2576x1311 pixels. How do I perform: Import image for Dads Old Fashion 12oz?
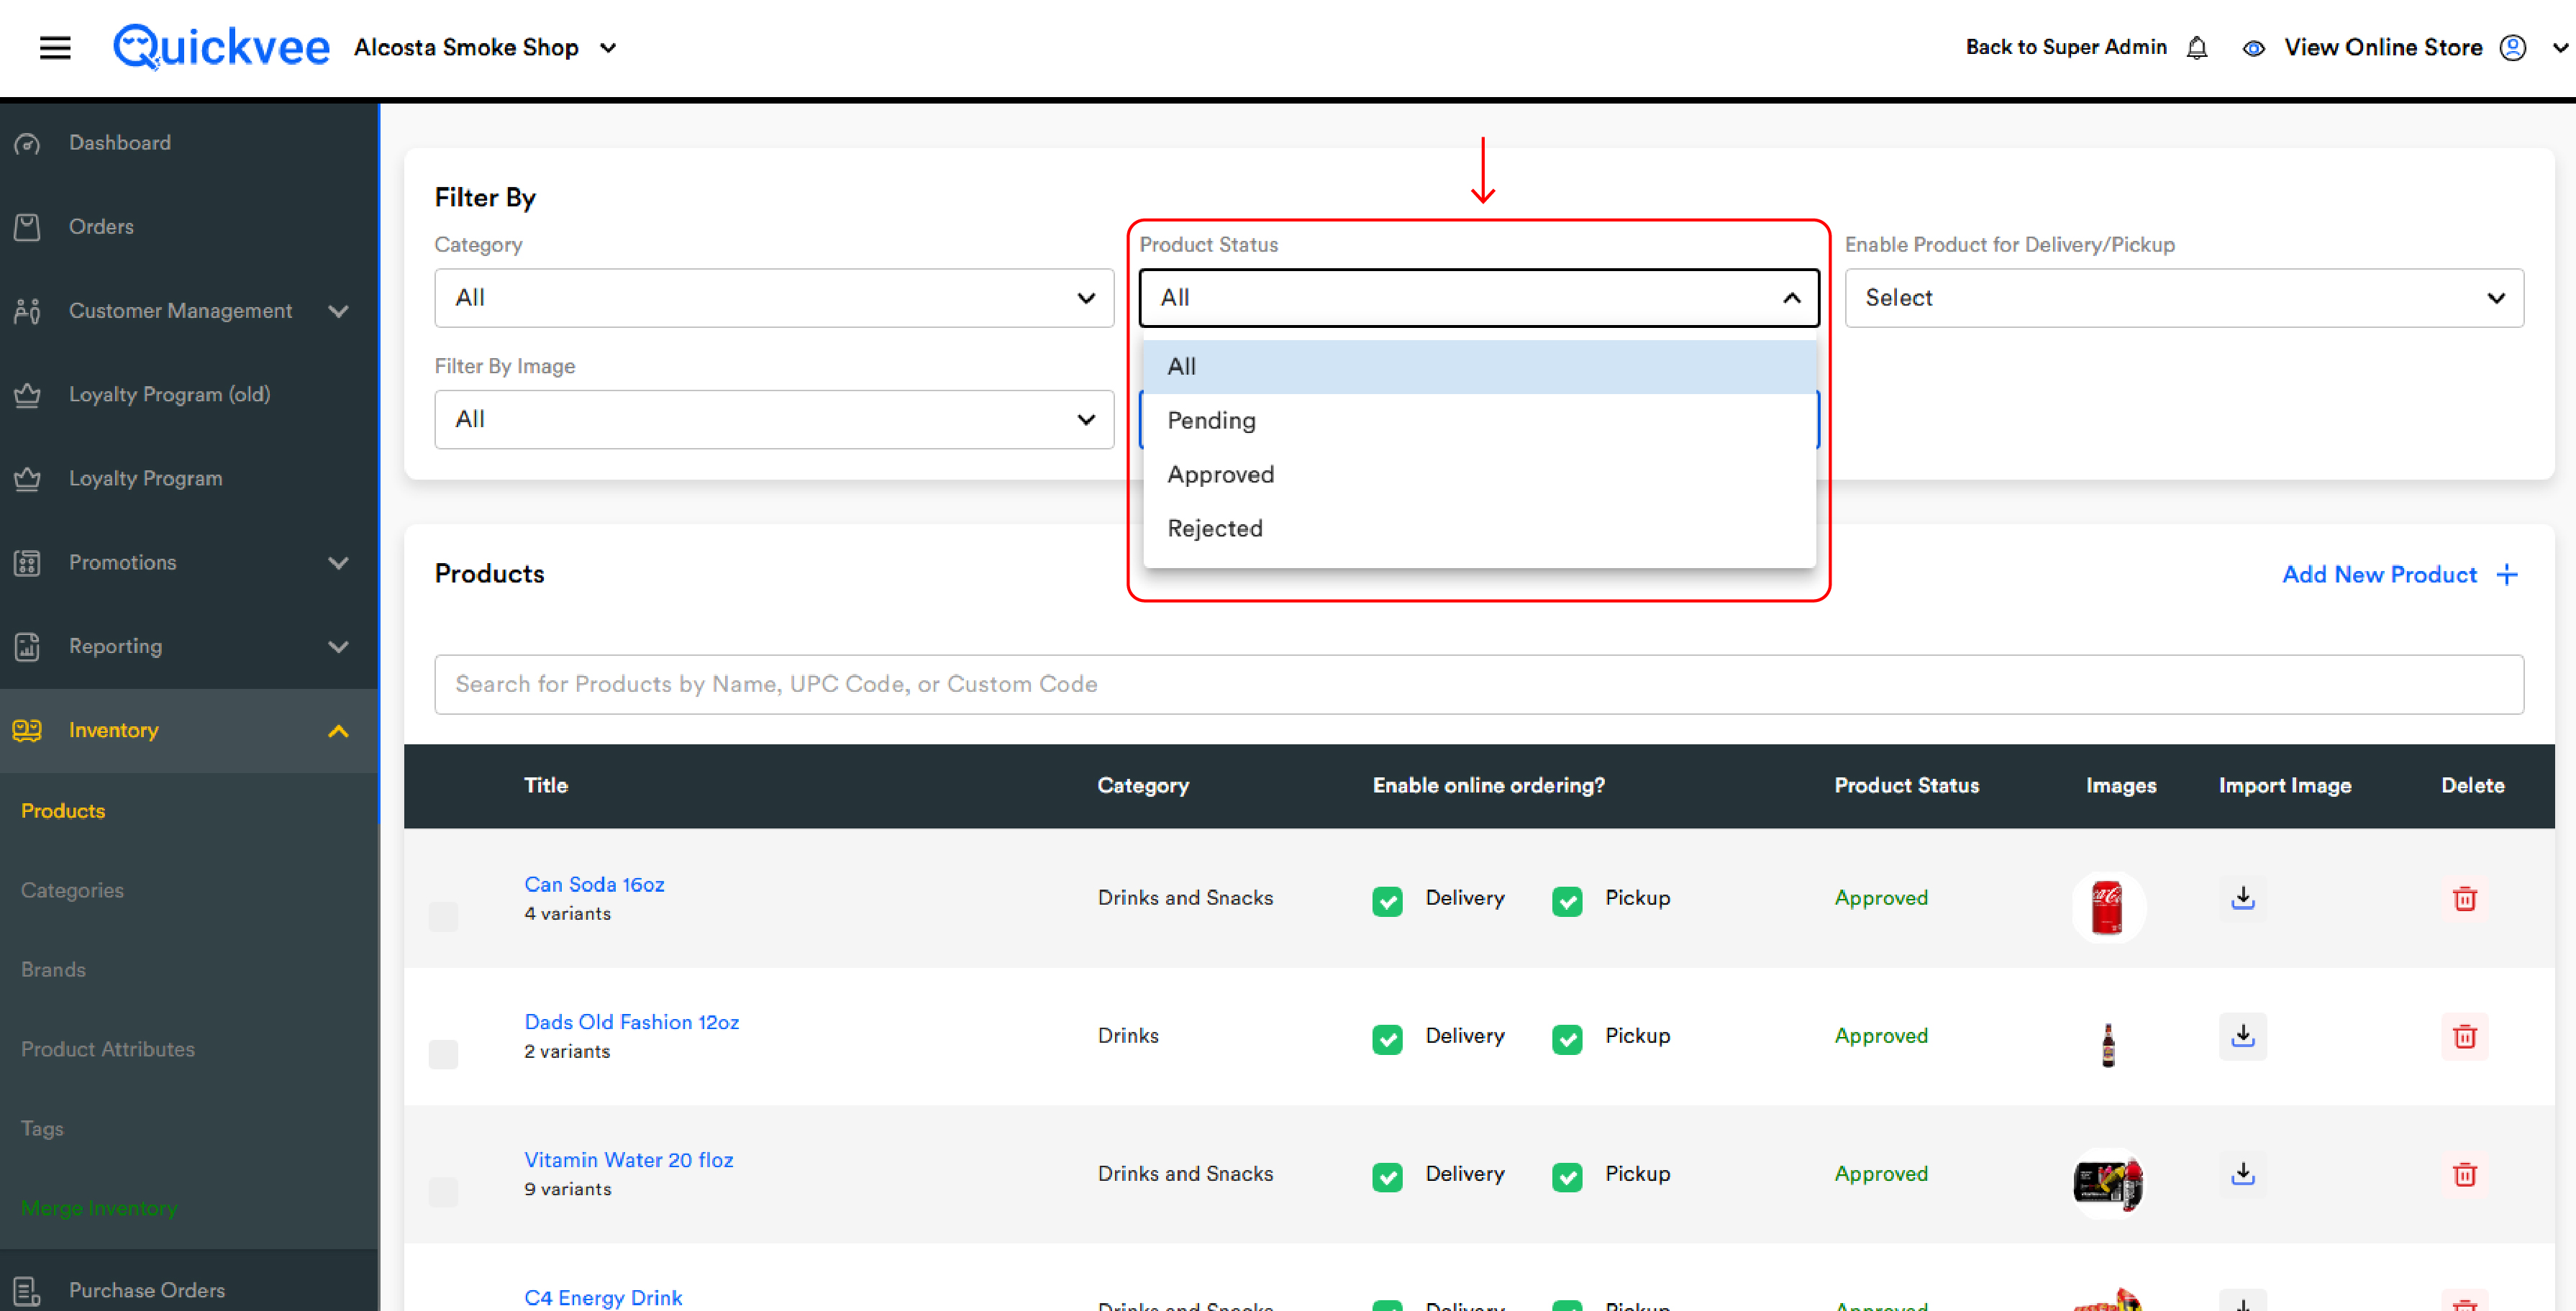[x=2242, y=1035]
